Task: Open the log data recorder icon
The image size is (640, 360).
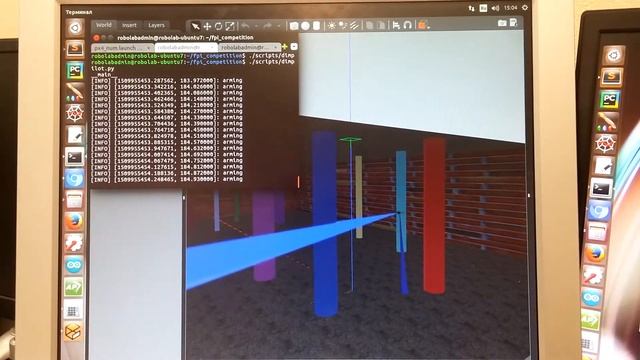Action: pos(513,22)
